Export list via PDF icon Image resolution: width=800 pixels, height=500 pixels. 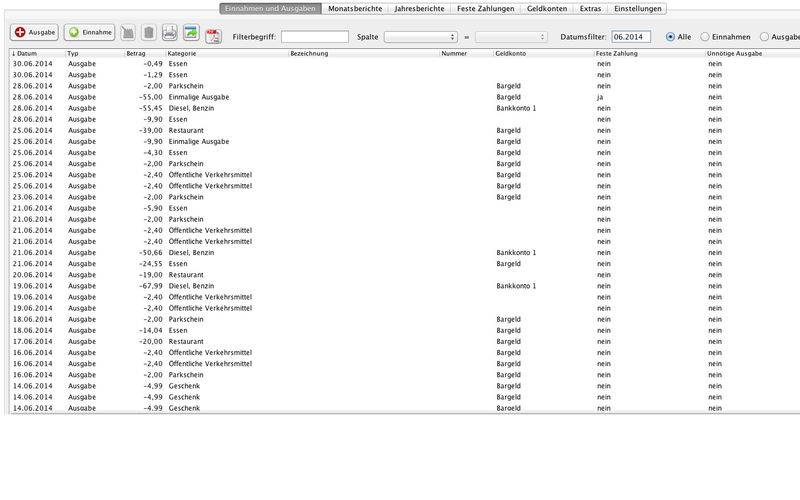[212, 36]
